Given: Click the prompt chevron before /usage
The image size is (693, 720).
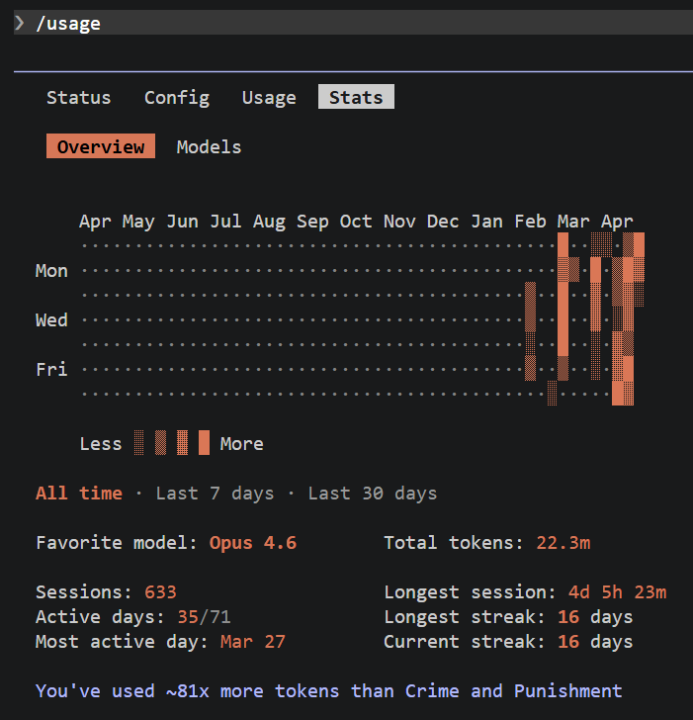Looking at the screenshot, I should [20, 23].
